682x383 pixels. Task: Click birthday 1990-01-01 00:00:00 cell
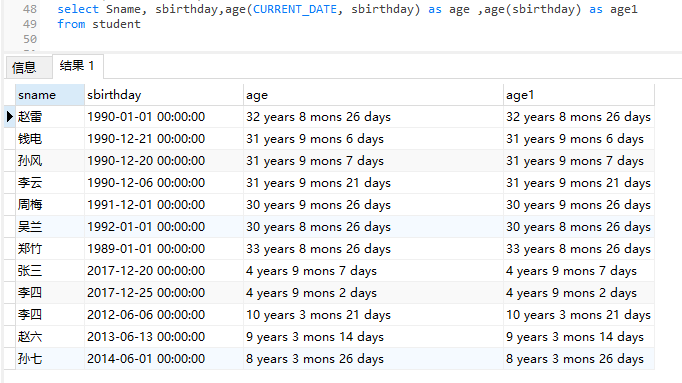[x=164, y=117]
